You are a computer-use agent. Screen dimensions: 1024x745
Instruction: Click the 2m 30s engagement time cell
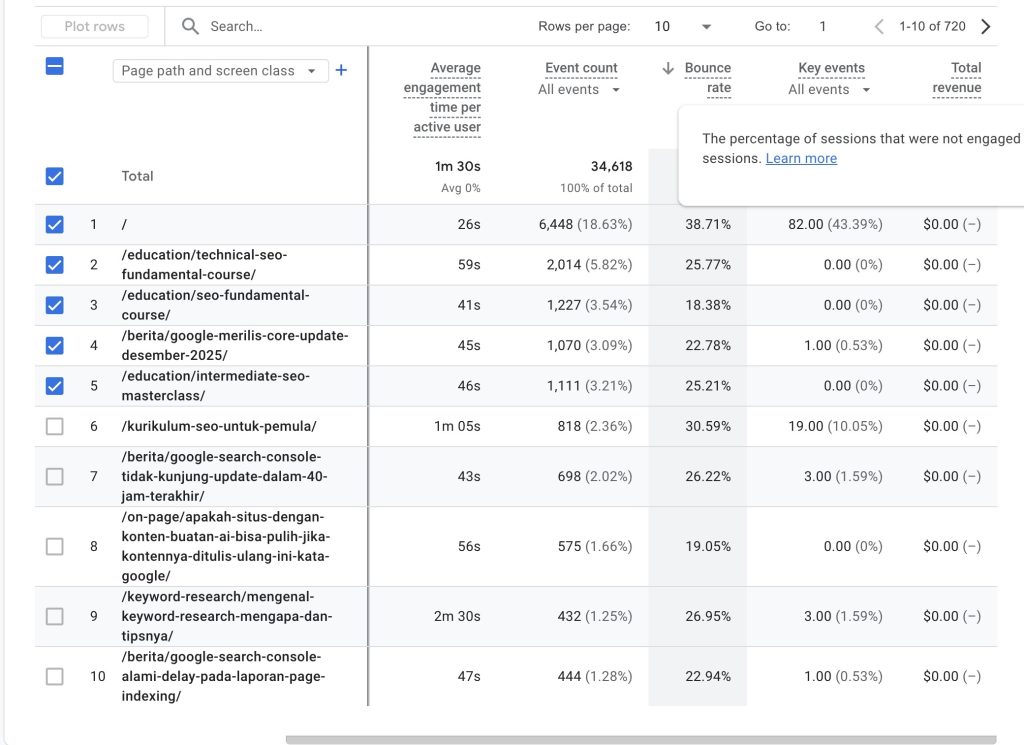pyautogui.click(x=457, y=616)
